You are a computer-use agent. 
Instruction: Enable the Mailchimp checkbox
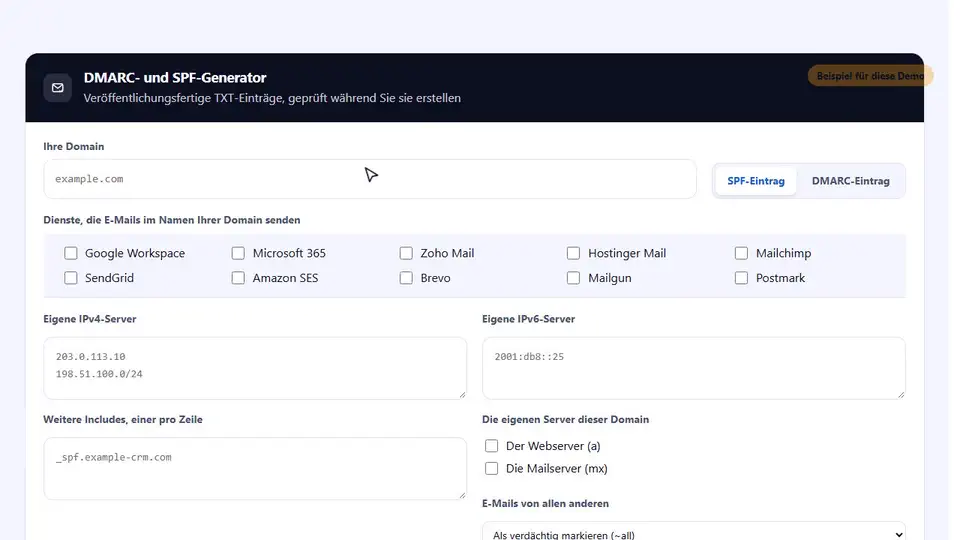pos(741,253)
